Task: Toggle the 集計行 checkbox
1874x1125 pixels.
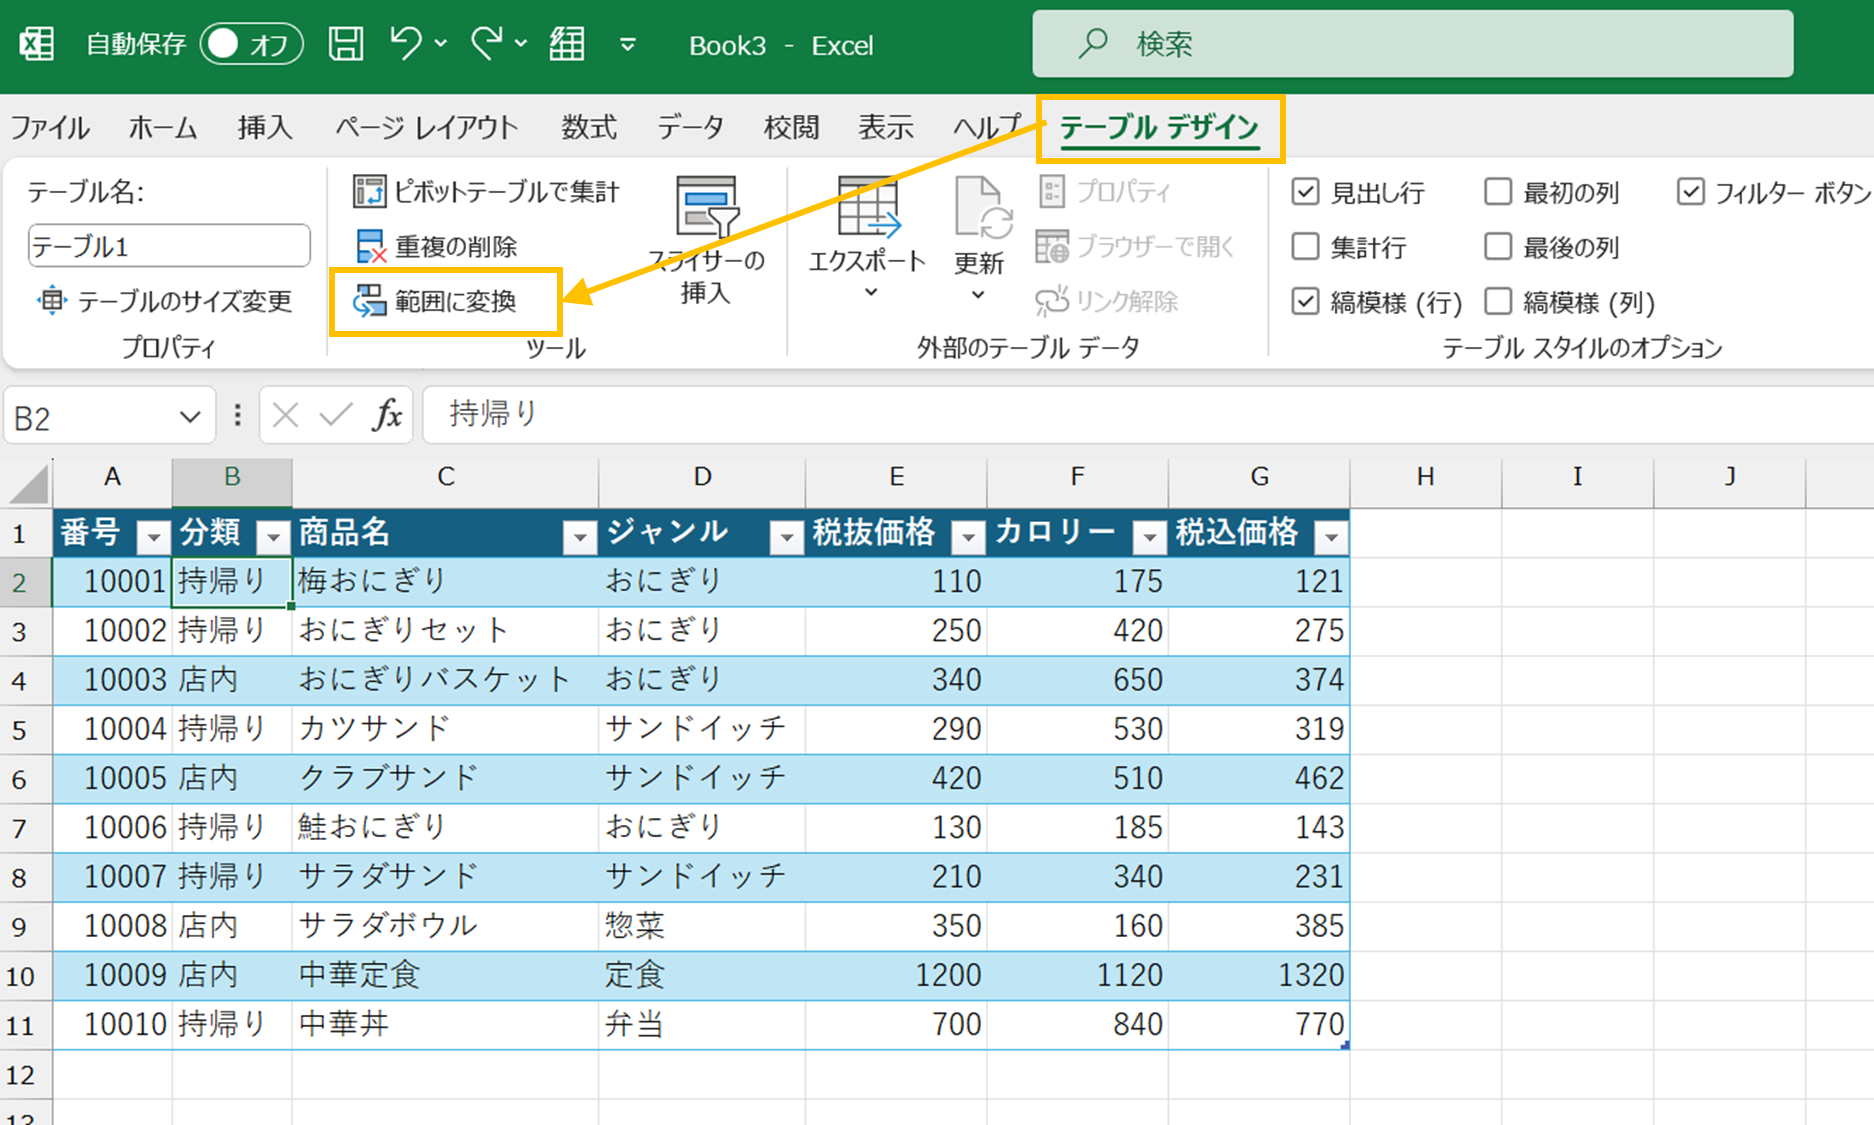Action: pos(1305,246)
